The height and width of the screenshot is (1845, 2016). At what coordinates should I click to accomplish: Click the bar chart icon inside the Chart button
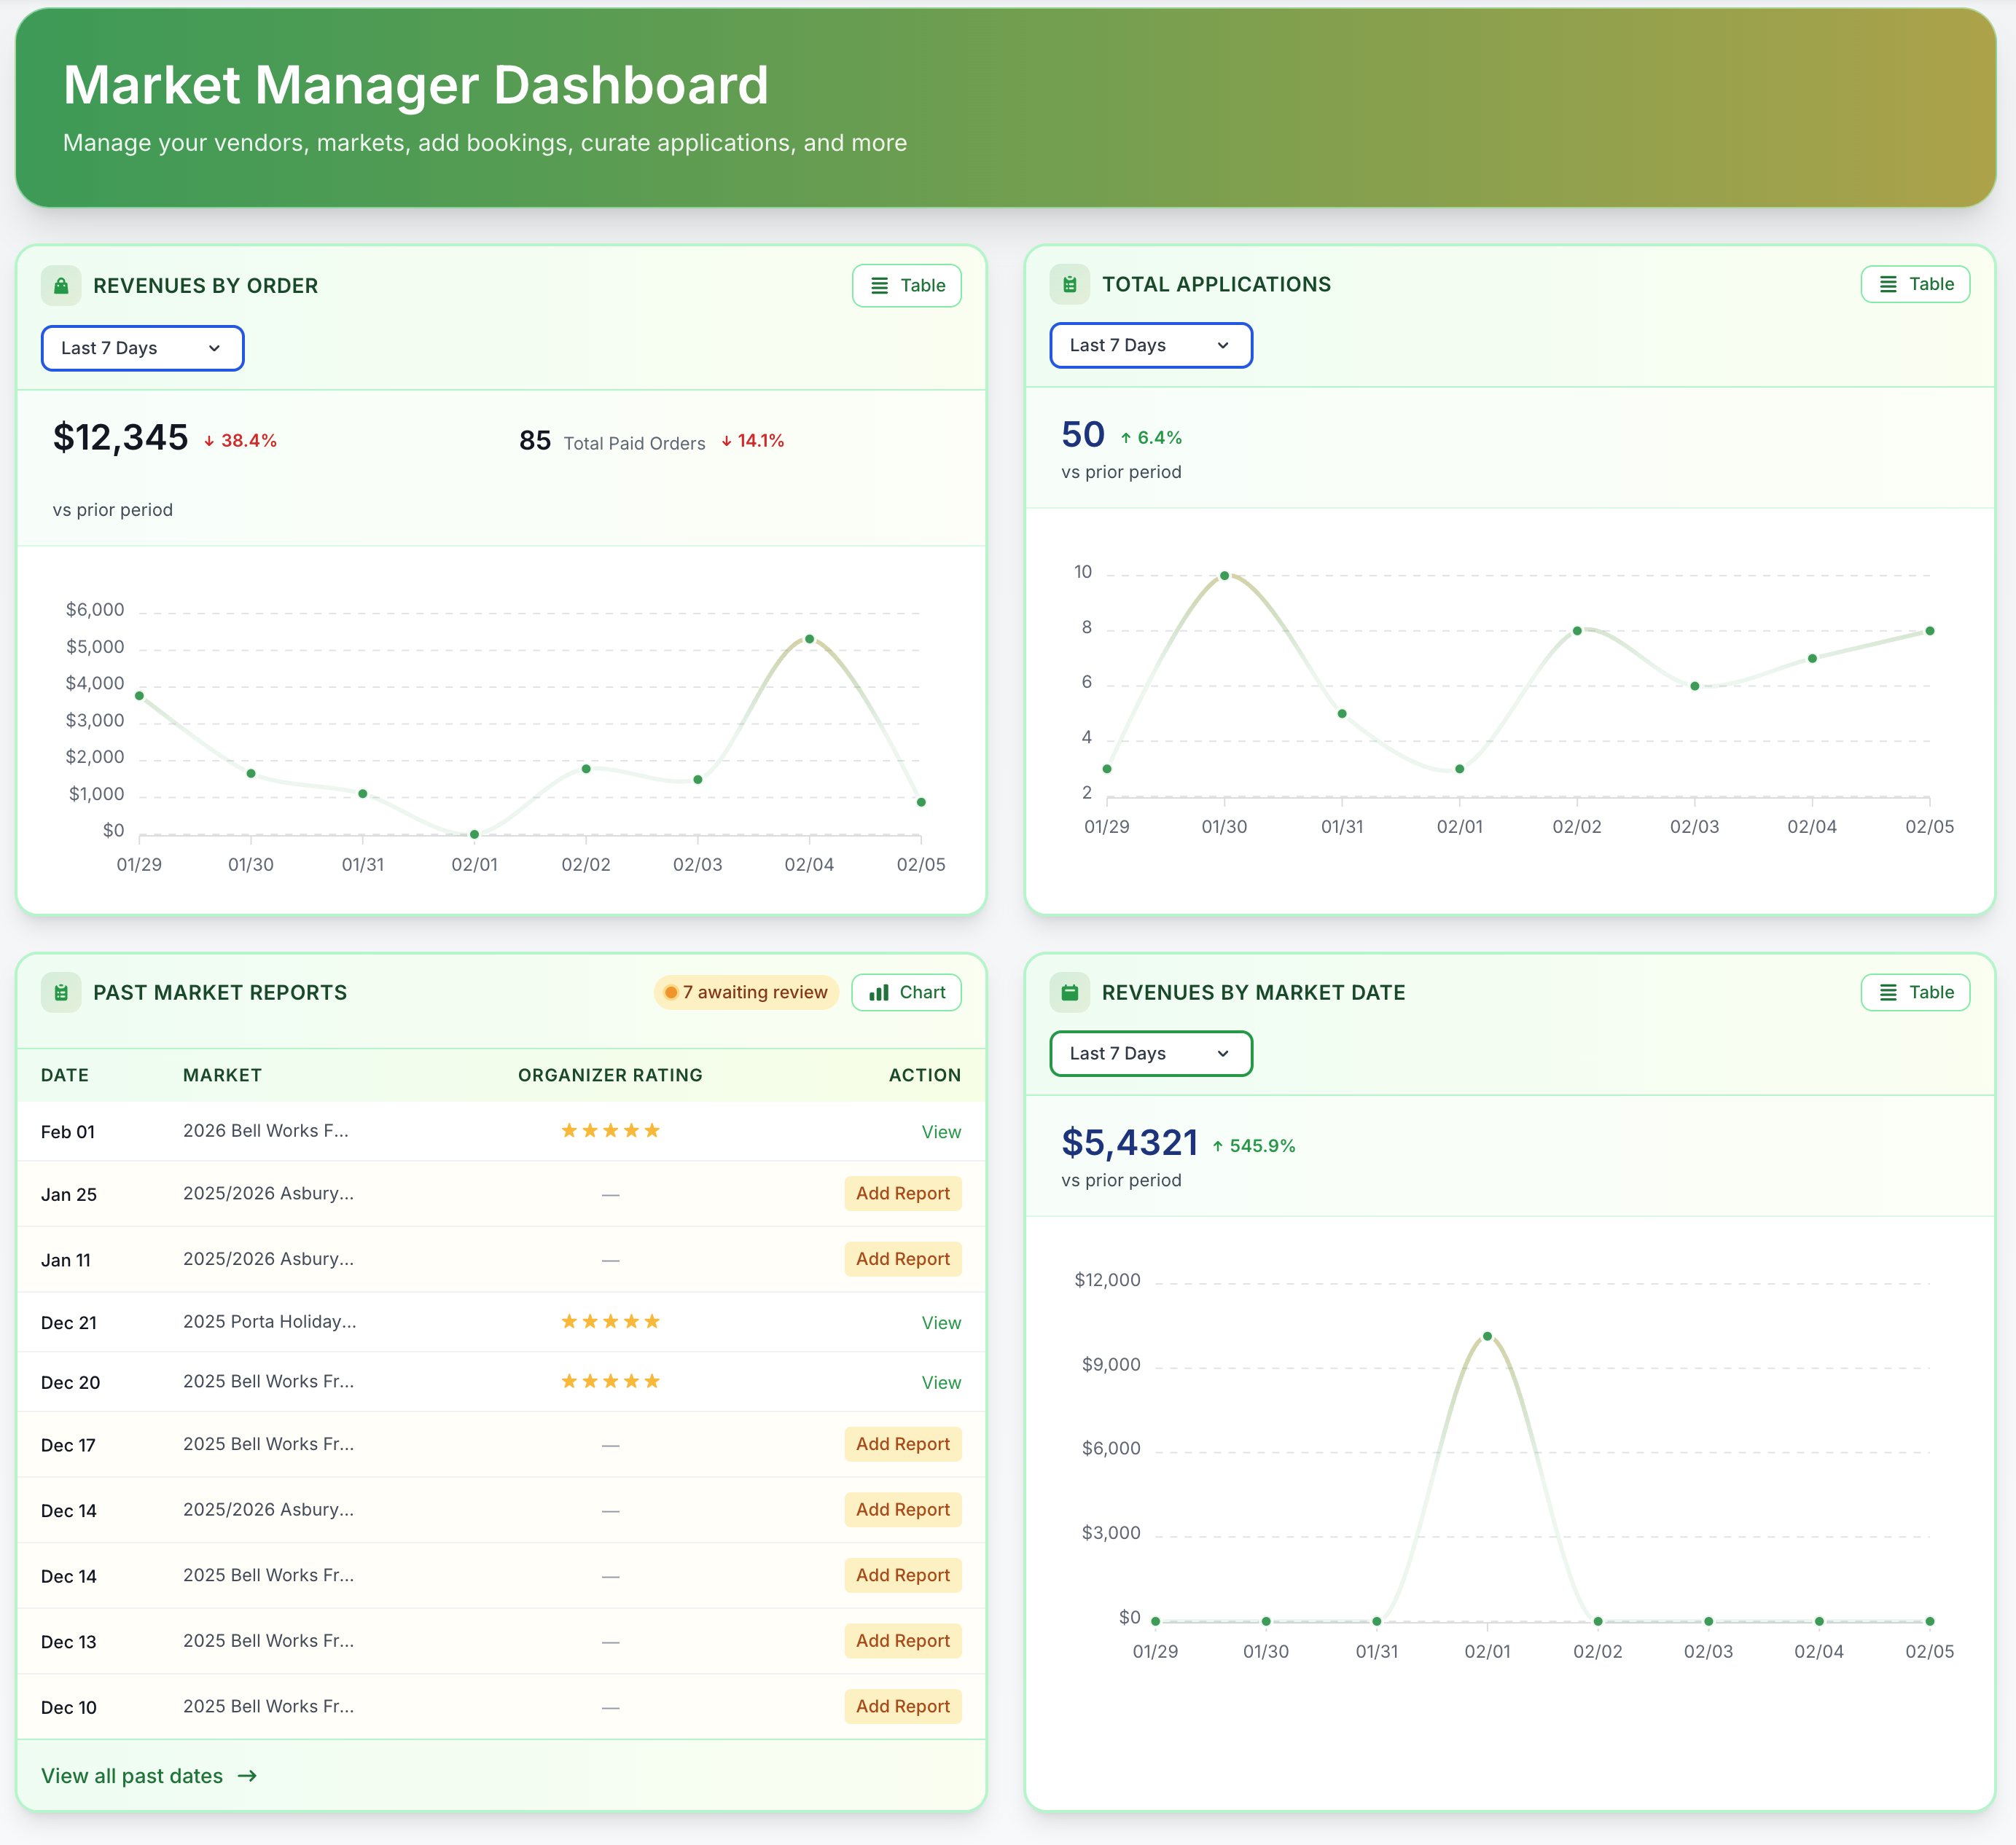(878, 992)
